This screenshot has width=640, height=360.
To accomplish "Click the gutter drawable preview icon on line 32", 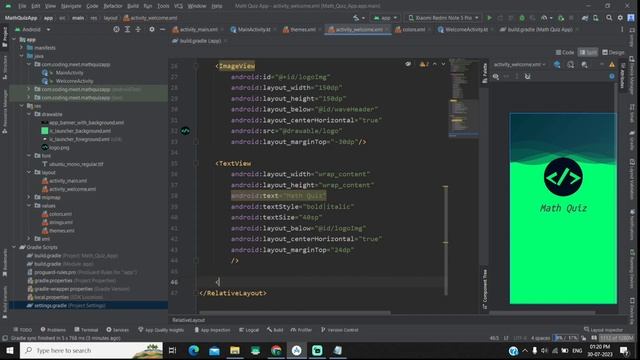I will [185, 131].
